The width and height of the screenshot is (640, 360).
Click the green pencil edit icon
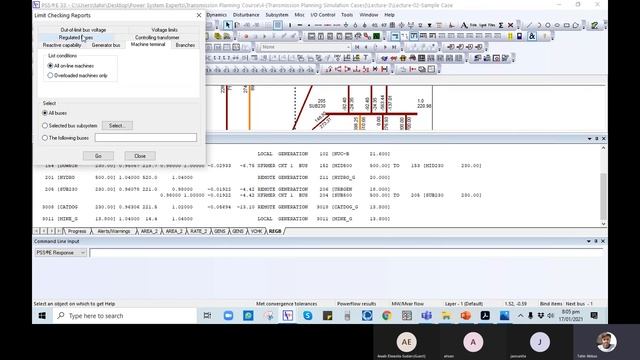(x=595, y=25)
